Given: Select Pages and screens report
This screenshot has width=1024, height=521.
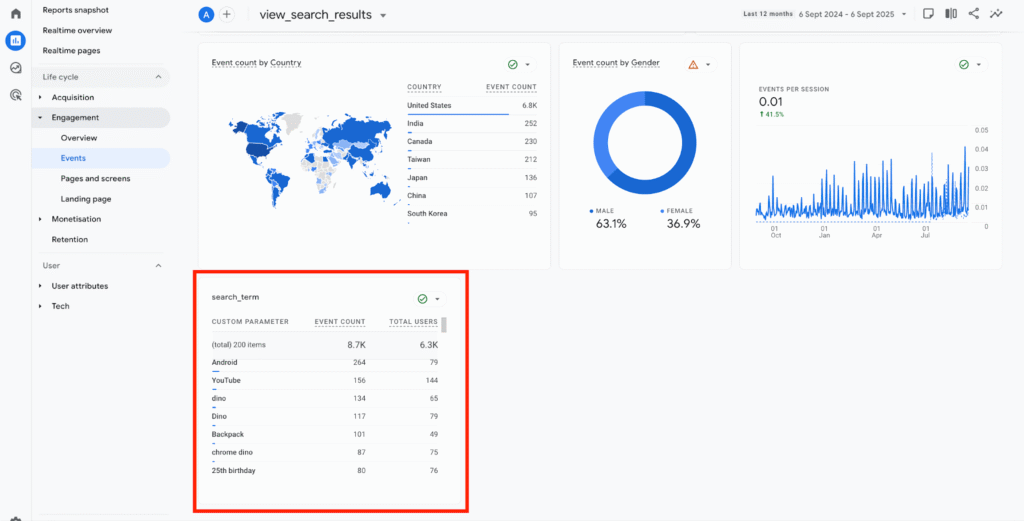Looking at the screenshot, I should tap(95, 179).
